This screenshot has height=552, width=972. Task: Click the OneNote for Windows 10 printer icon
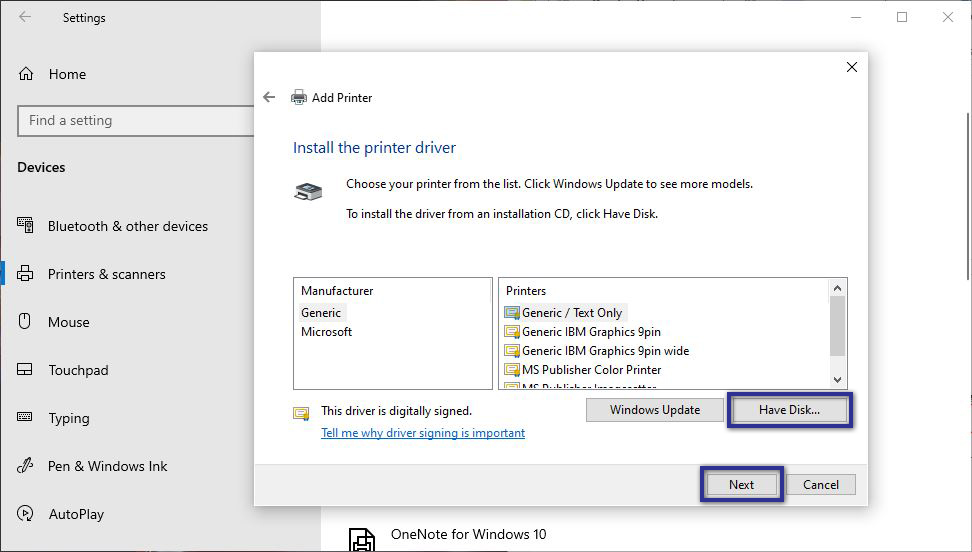[x=361, y=540]
